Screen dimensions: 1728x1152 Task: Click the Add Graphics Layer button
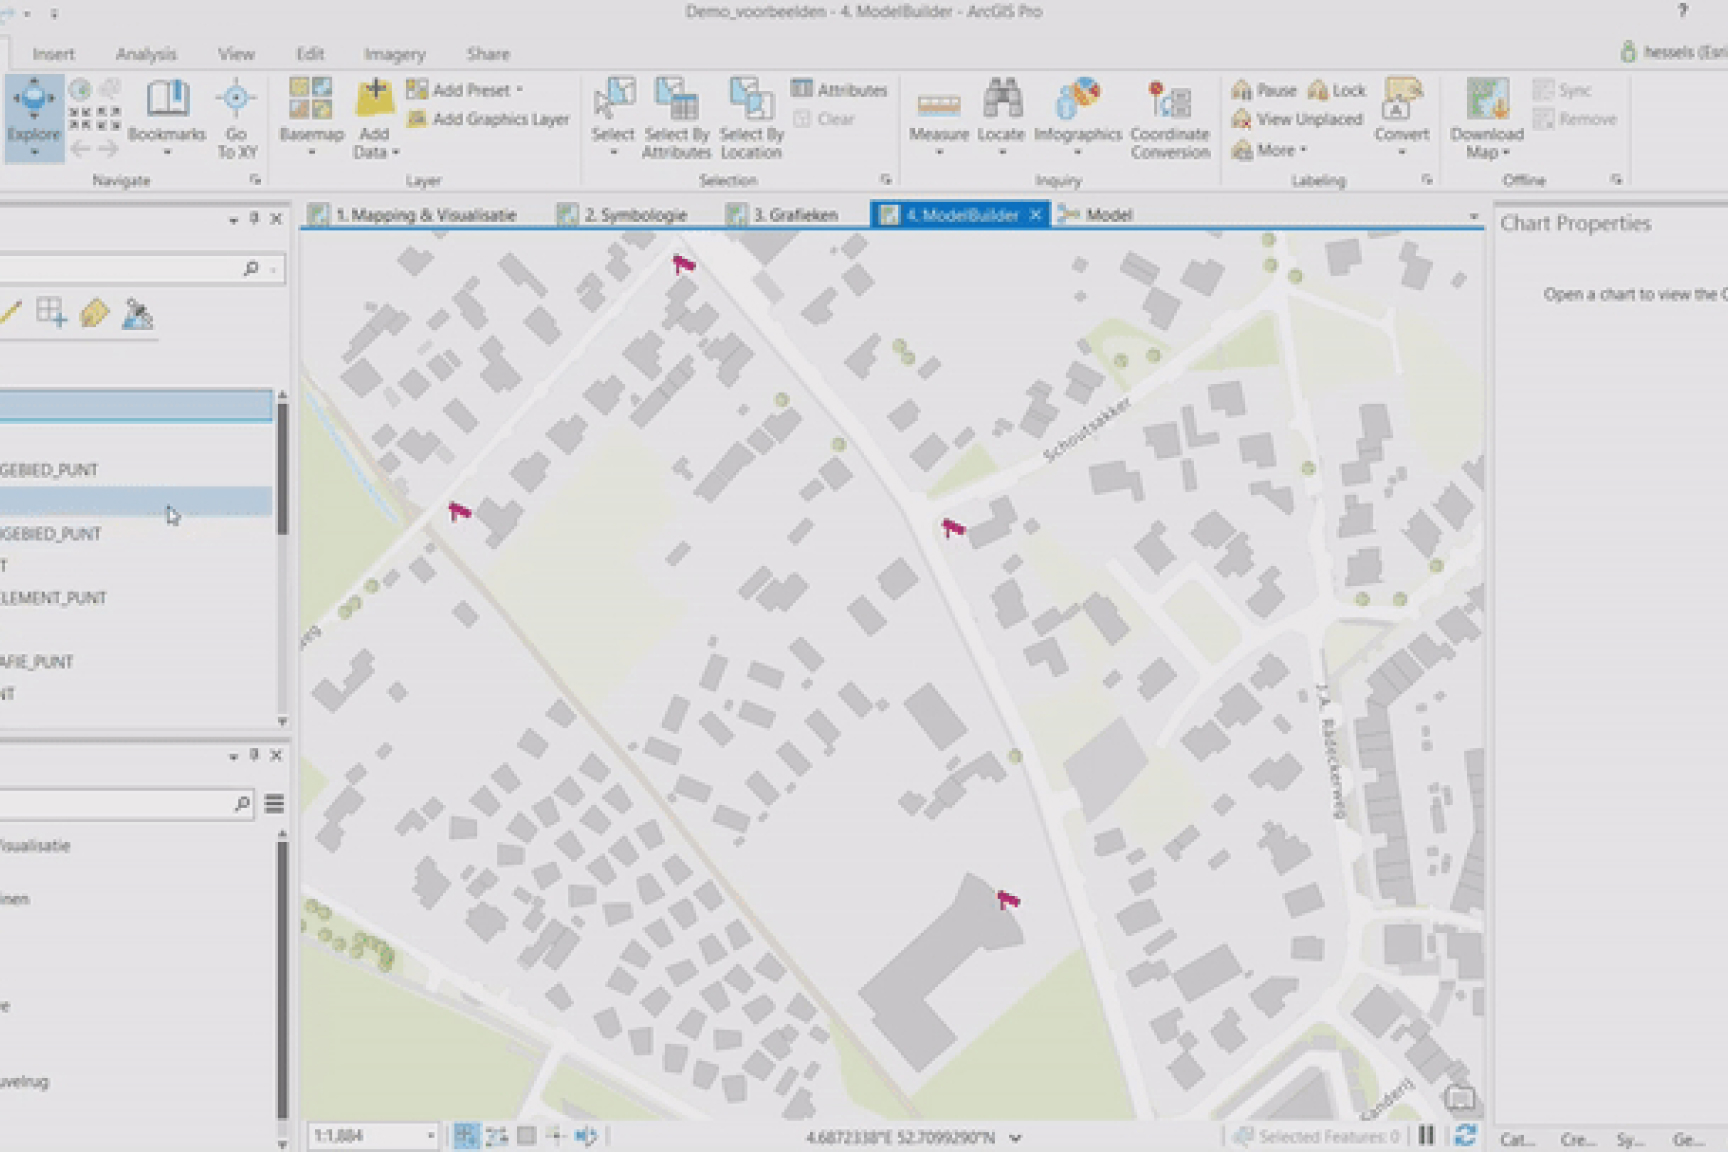click(x=488, y=119)
